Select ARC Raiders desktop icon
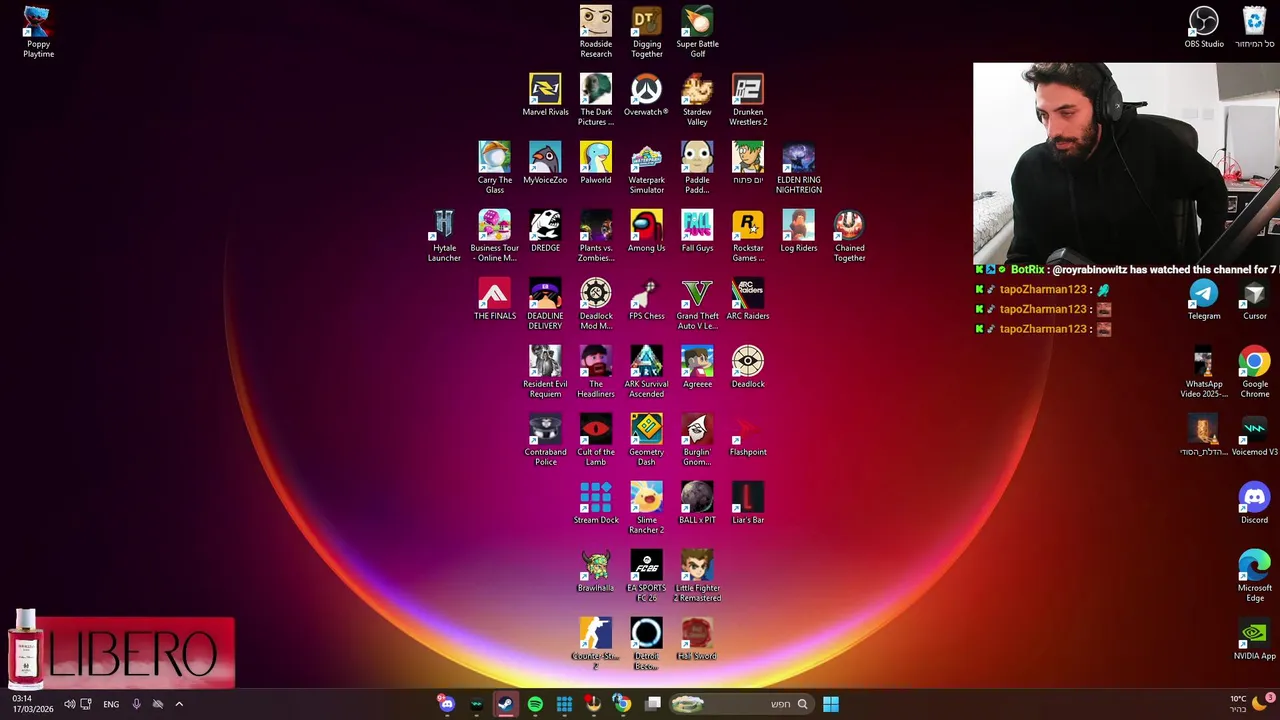Image resolution: width=1280 pixels, height=720 pixels. point(748,299)
